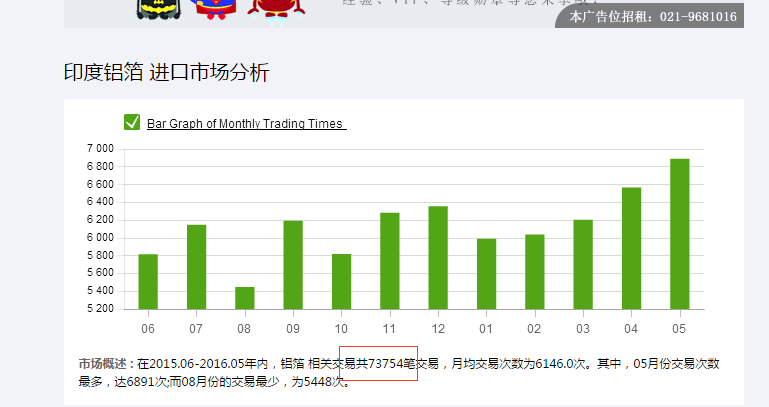Image resolution: width=769 pixels, height=407 pixels.
Task: Click the 06 x-axis month label
Action: pos(148,329)
